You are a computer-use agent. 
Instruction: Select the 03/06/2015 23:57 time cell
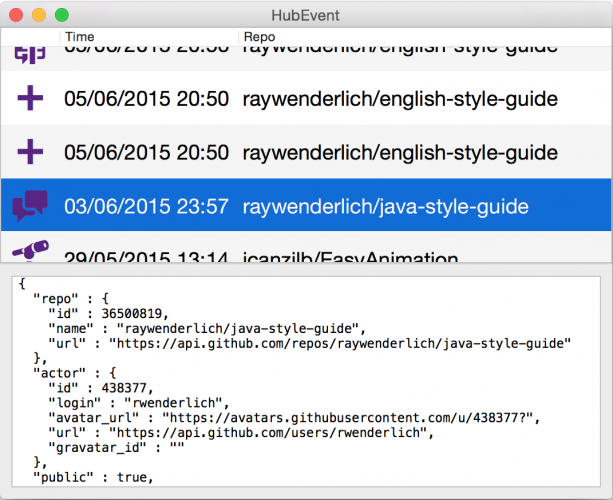click(x=146, y=206)
